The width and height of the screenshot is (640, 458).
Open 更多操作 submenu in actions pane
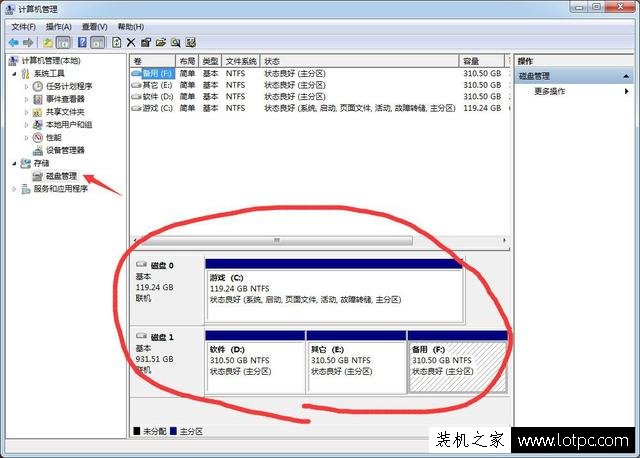[x=549, y=91]
